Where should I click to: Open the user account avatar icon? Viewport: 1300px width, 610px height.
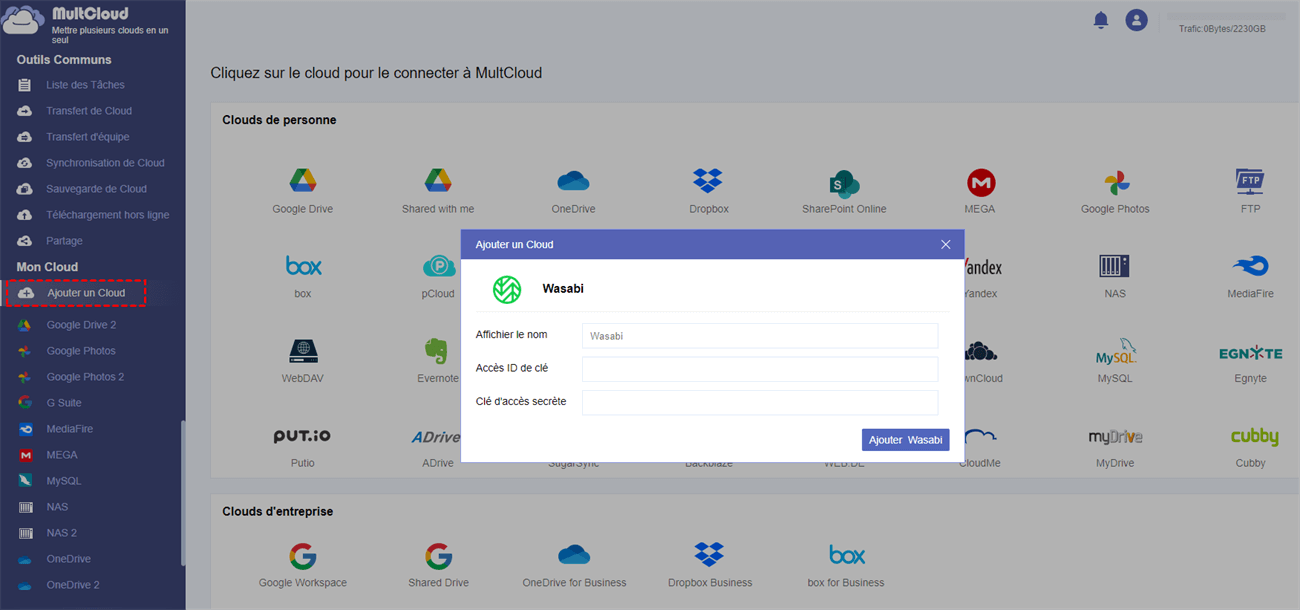(x=1136, y=20)
